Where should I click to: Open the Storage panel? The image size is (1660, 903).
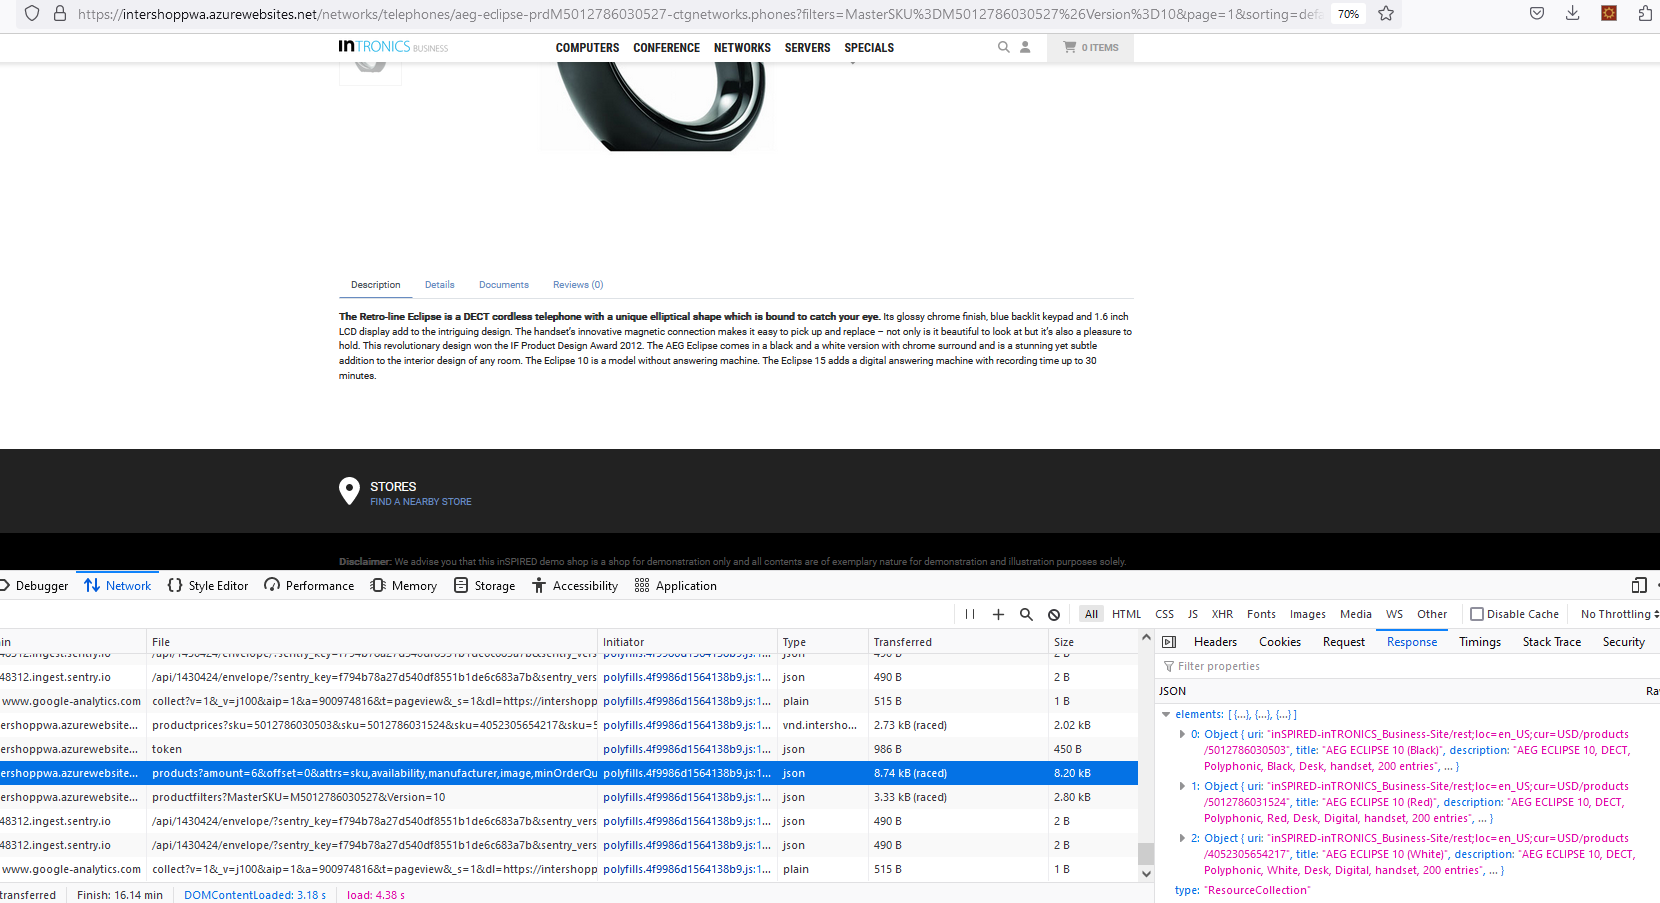tap(484, 585)
